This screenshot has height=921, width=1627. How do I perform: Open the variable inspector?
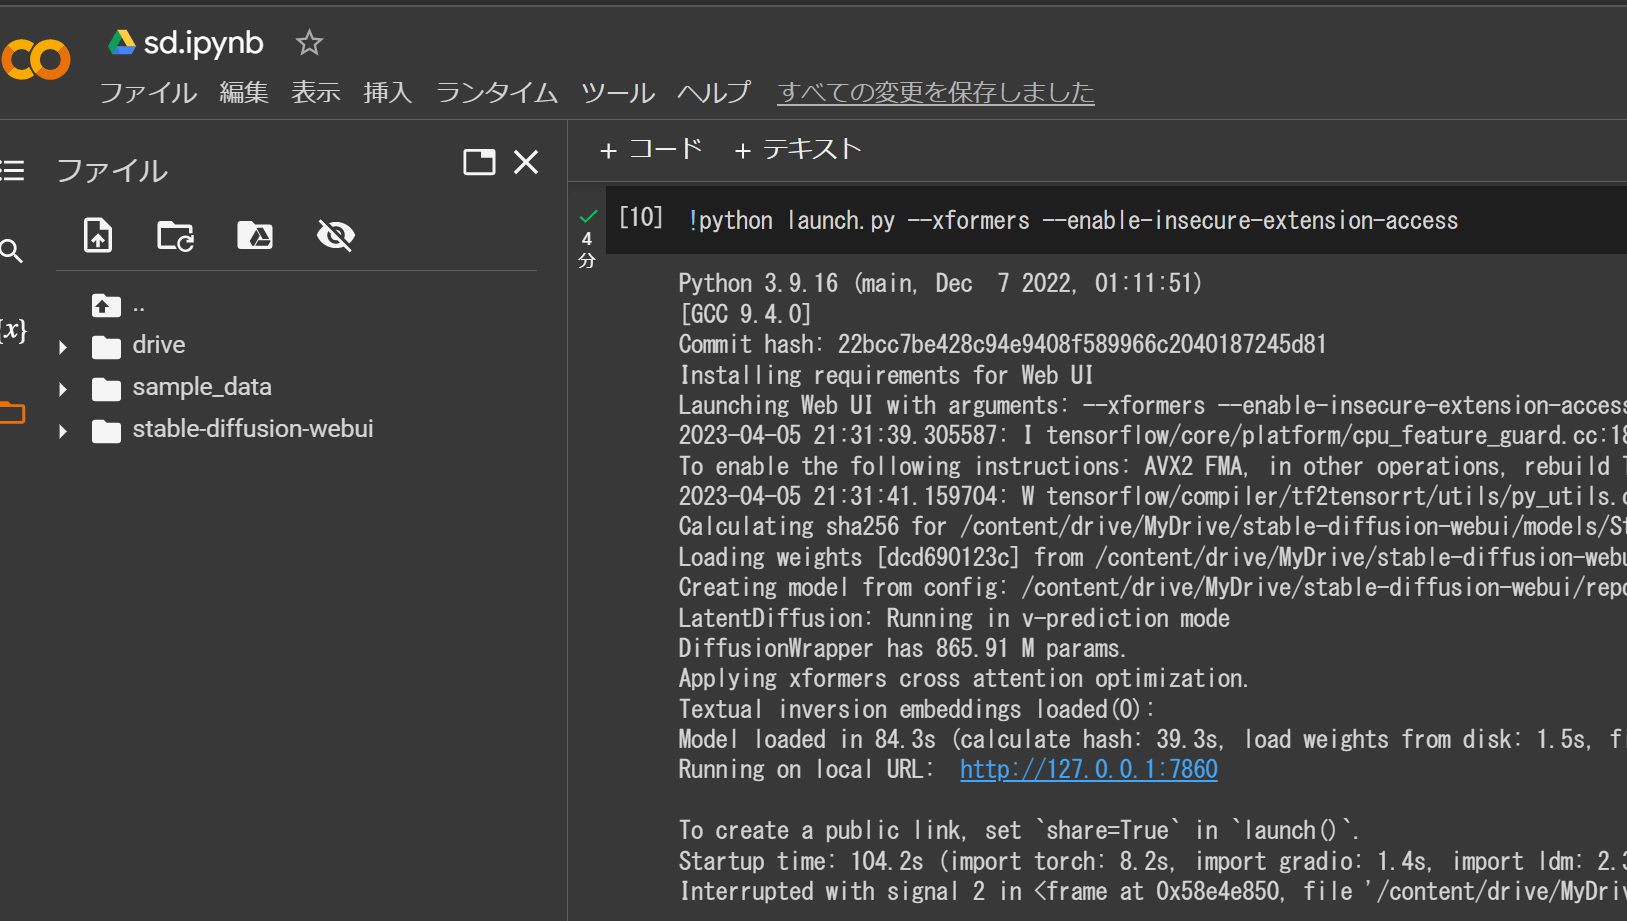coord(12,330)
